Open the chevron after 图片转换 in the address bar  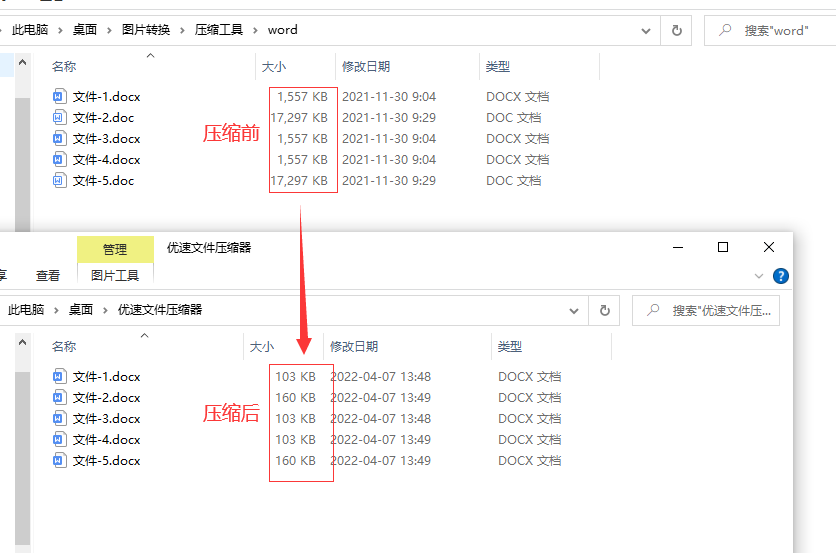coord(182,30)
